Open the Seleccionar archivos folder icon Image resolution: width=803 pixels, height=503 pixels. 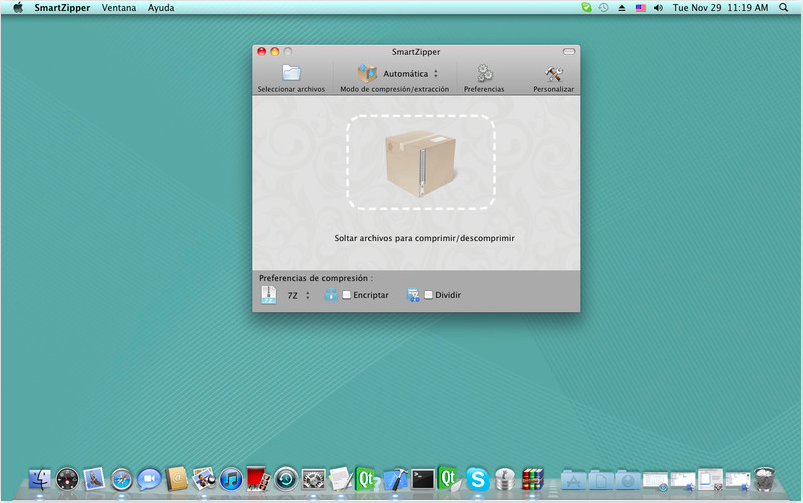(x=291, y=73)
